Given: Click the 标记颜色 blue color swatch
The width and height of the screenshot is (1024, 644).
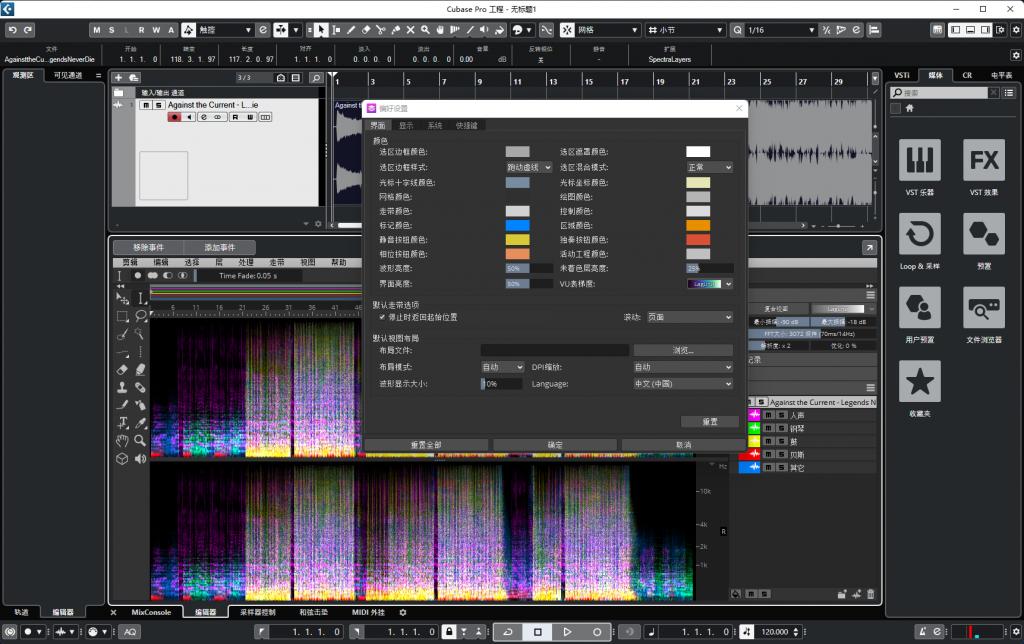Looking at the screenshot, I should (x=517, y=226).
